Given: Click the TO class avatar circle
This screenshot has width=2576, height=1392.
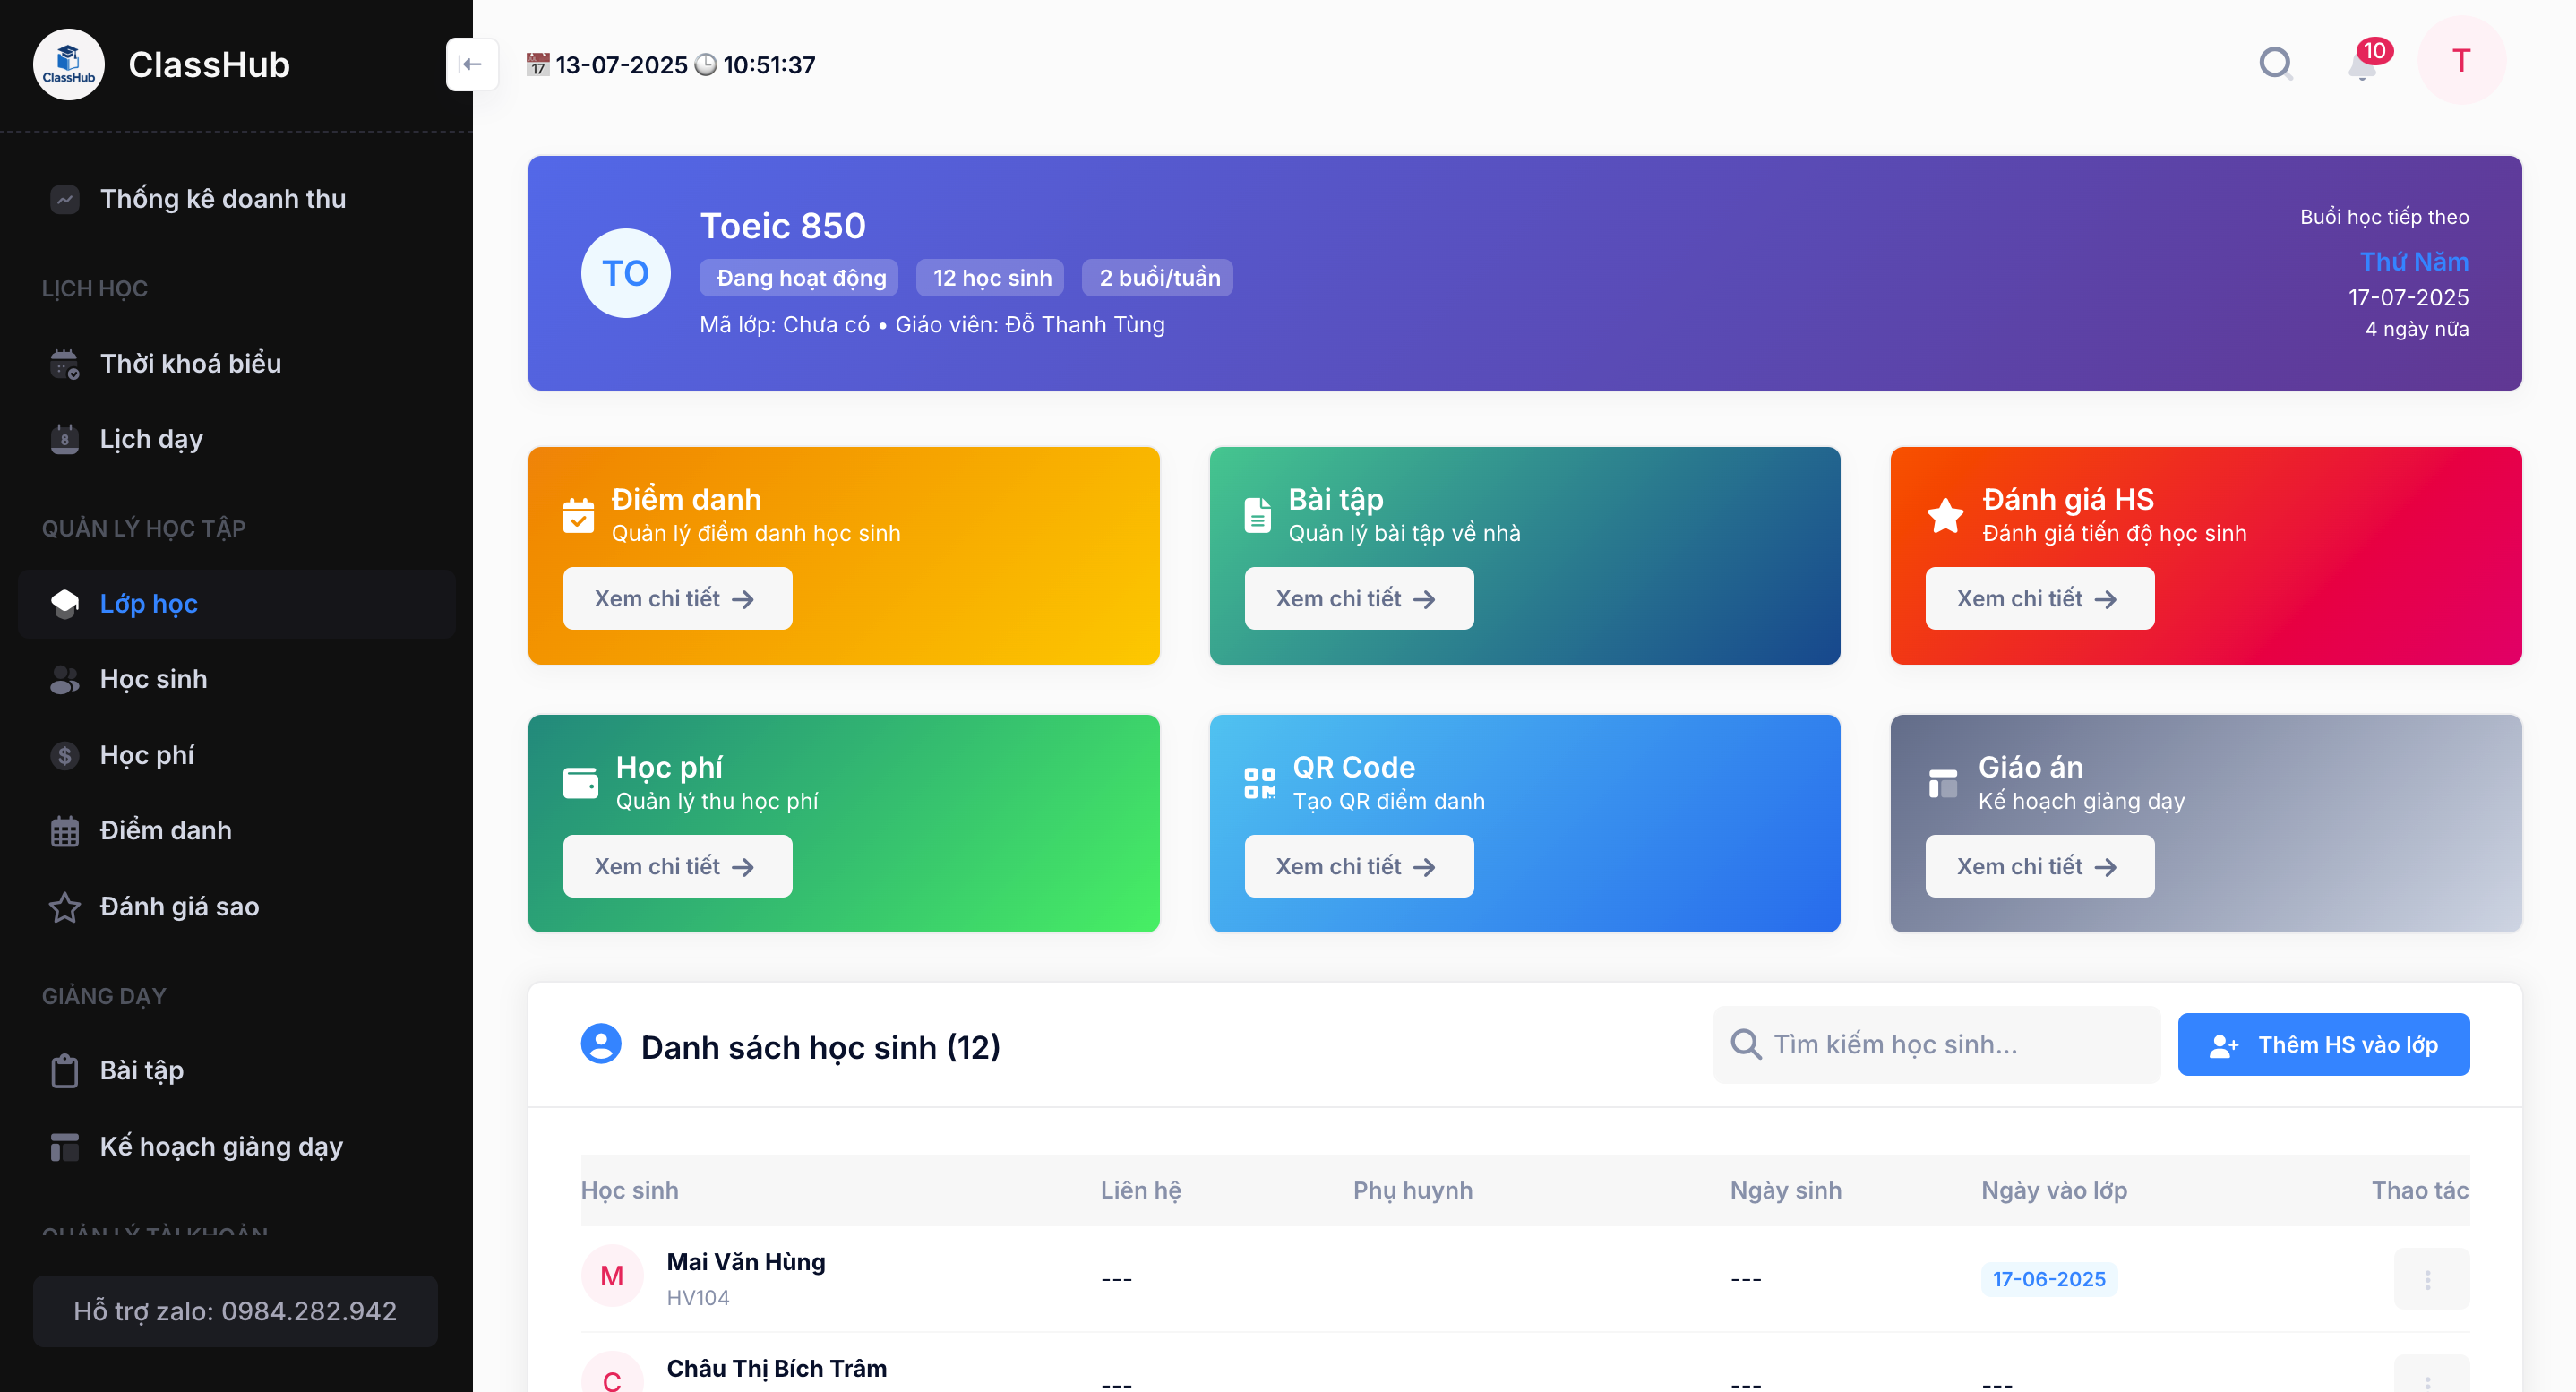Looking at the screenshot, I should (625, 273).
